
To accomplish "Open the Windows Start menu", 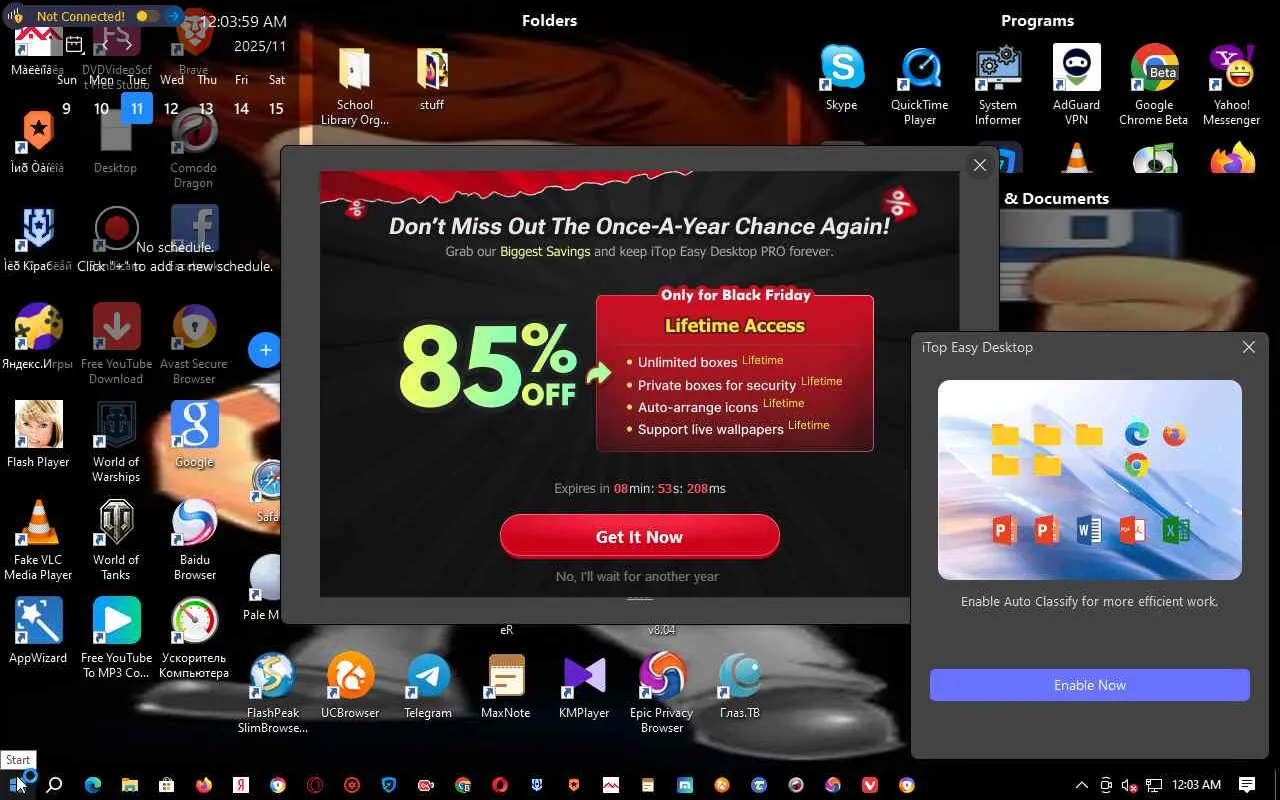I will coord(17,785).
